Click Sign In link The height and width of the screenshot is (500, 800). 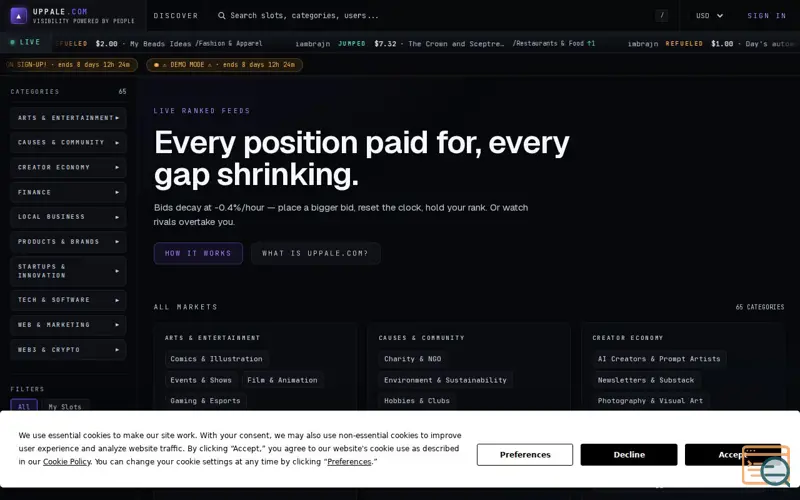(766, 16)
